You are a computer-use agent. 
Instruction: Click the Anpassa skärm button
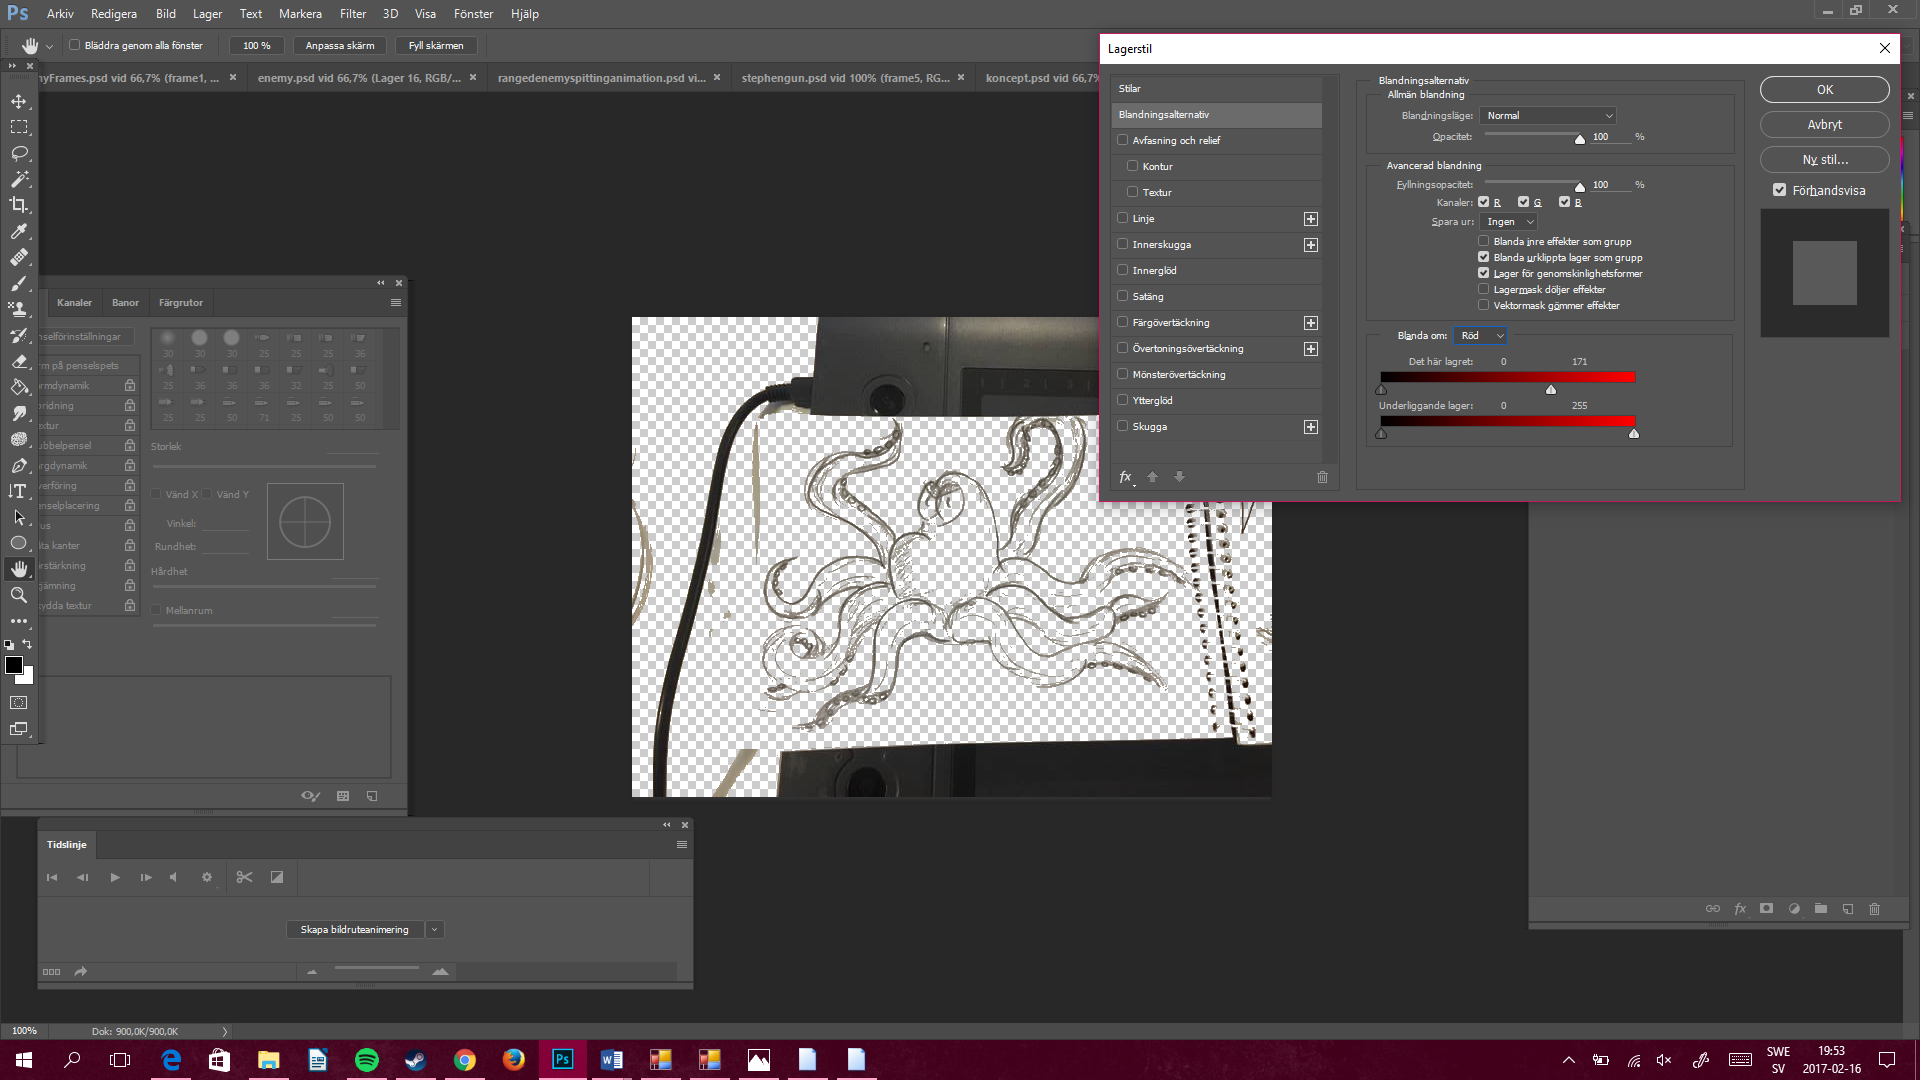pos(338,45)
